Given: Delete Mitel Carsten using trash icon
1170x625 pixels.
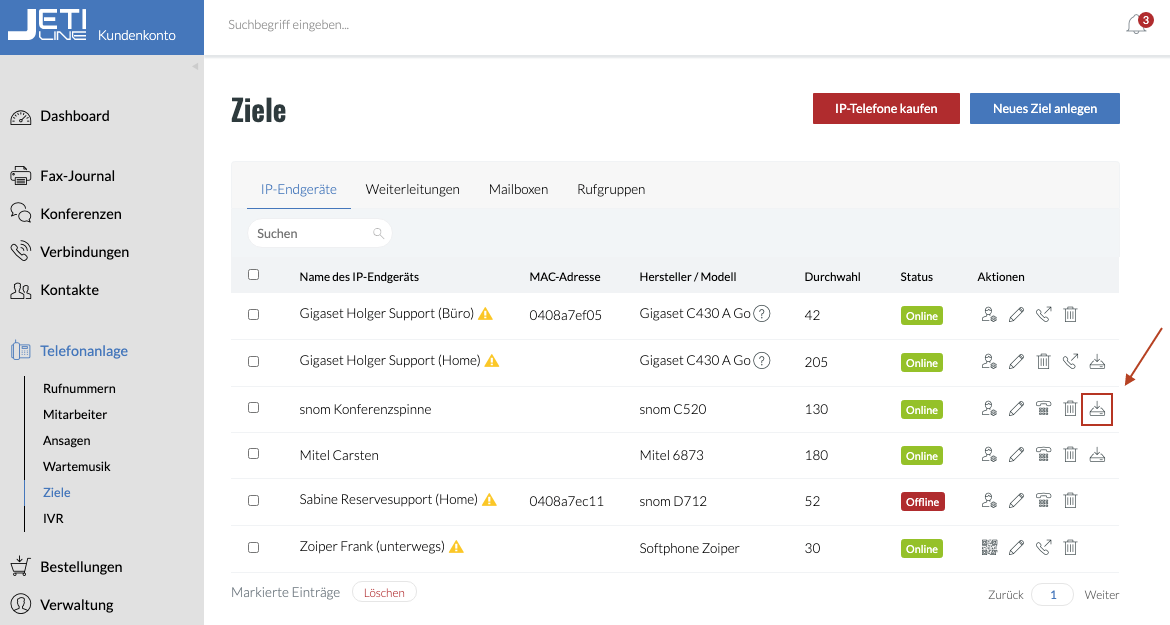Looking at the screenshot, I should point(1070,454).
